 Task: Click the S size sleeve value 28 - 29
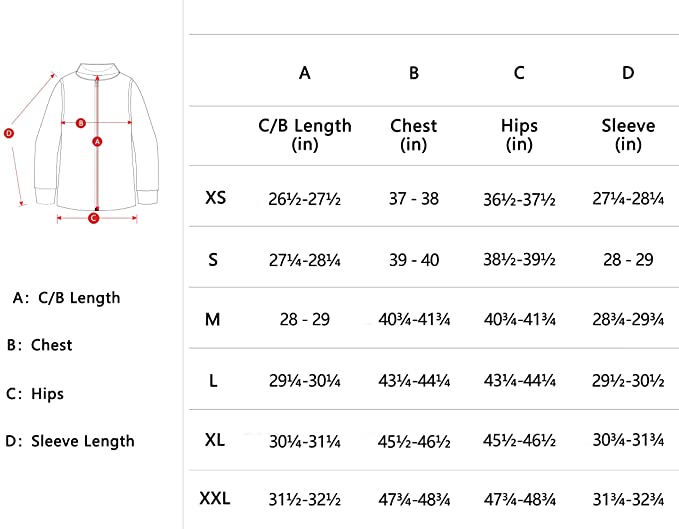[x=628, y=260]
